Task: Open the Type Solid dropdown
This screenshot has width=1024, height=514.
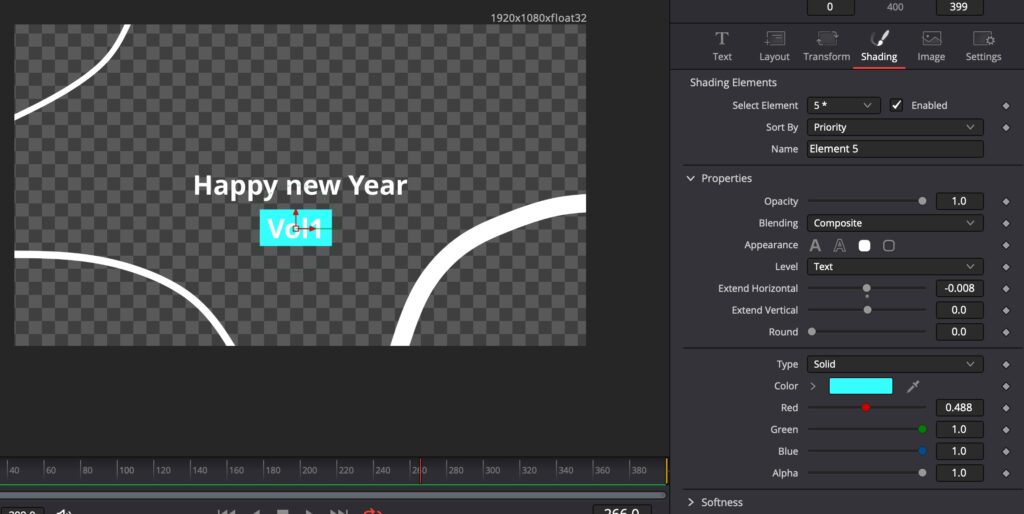Action: (895, 364)
